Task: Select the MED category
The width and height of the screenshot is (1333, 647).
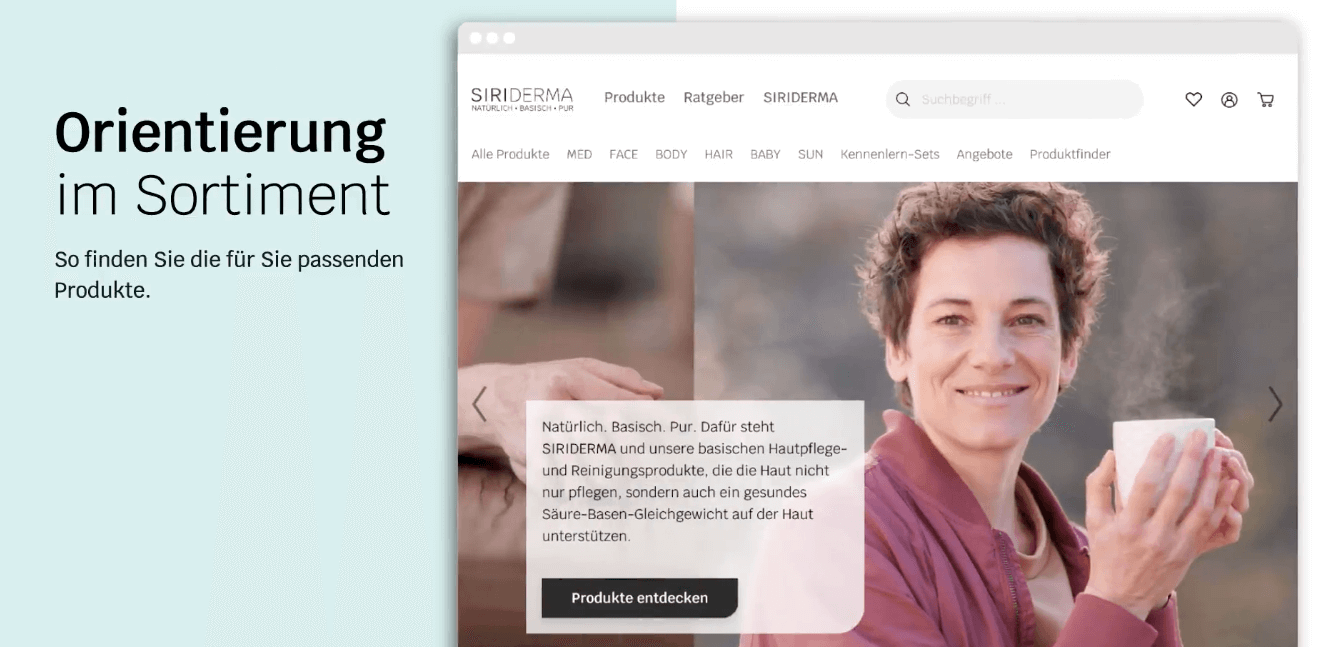Action: pyautogui.click(x=579, y=154)
